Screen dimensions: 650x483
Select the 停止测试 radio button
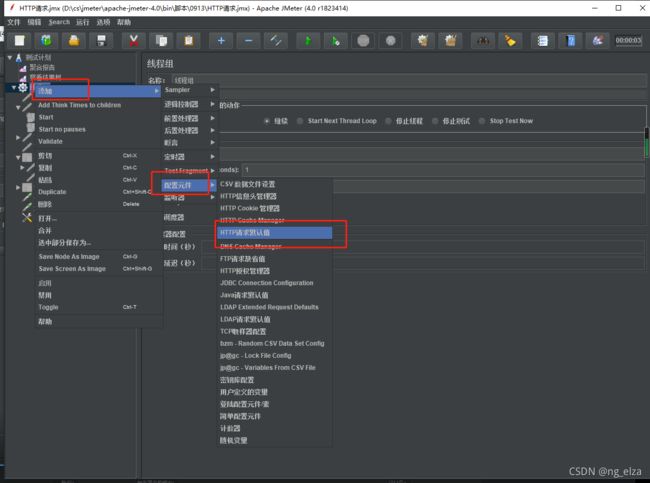click(x=435, y=121)
